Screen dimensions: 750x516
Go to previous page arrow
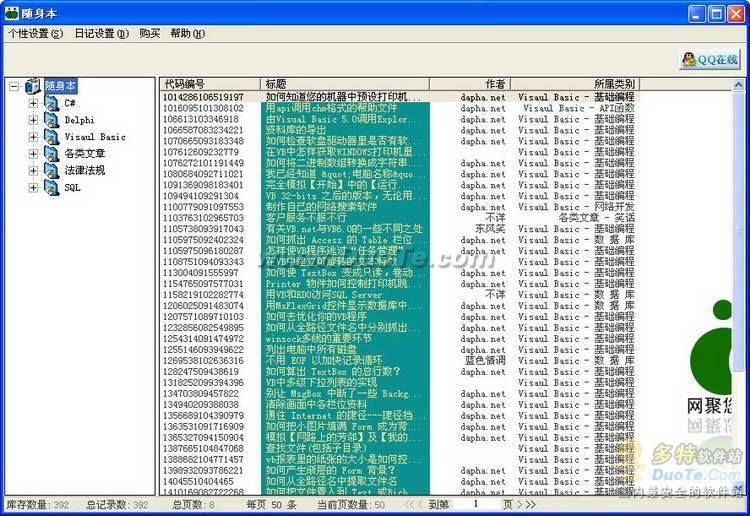pos(420,504)
